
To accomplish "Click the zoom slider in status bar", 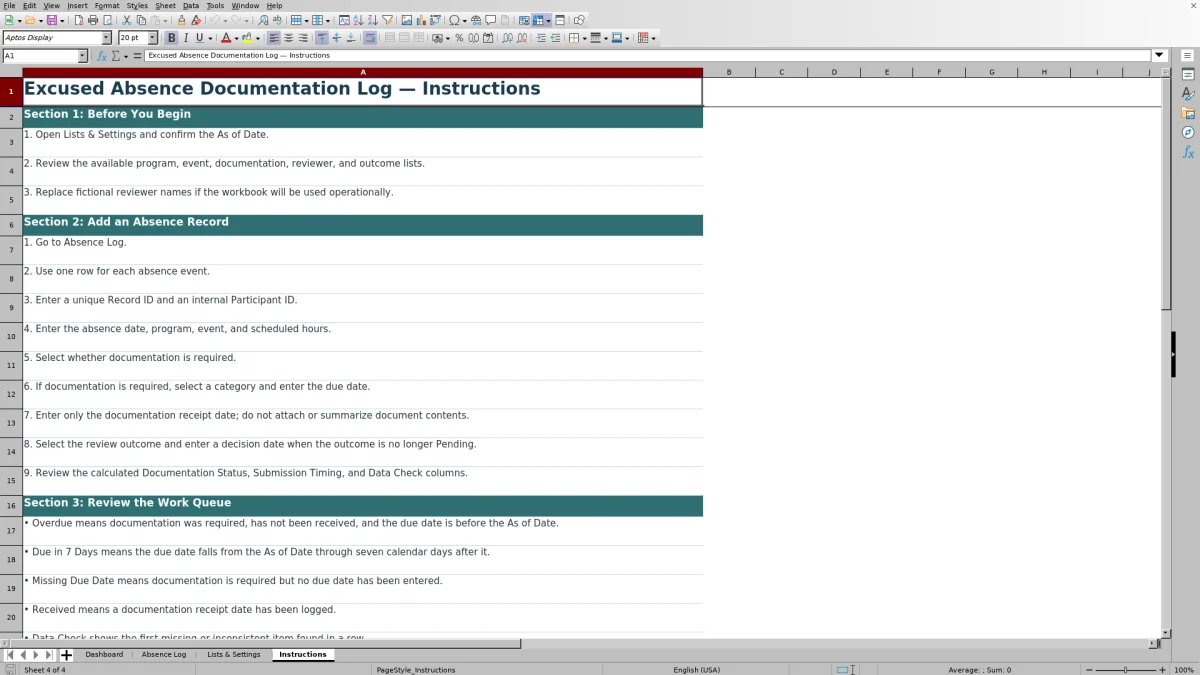I will (x=1125, y=670).
